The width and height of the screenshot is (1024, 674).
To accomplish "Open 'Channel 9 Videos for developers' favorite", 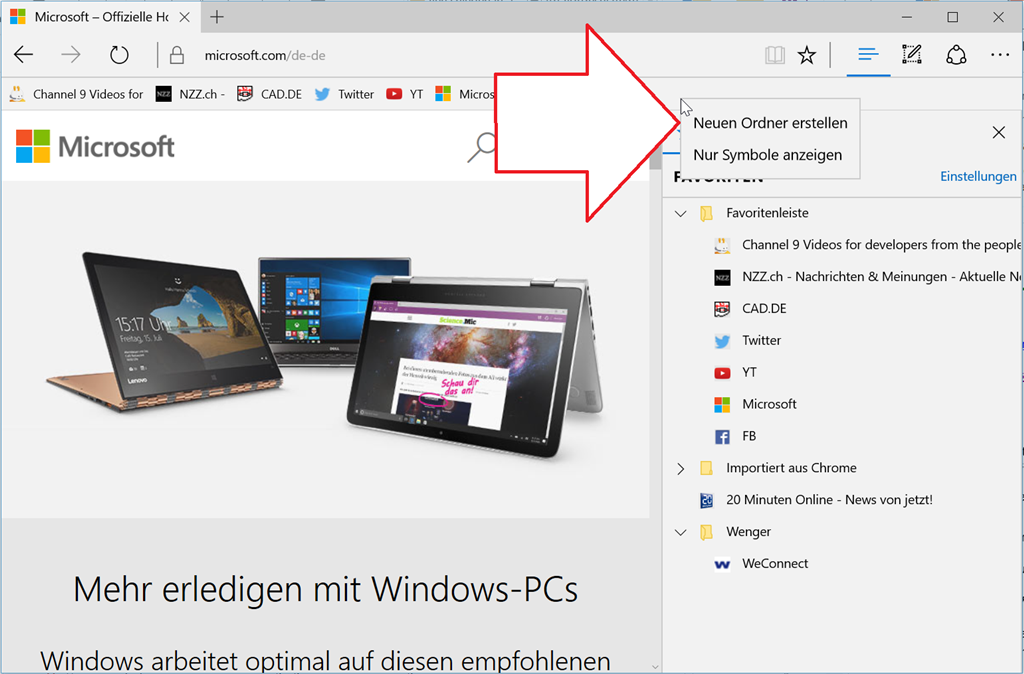I will pos(867,245).
